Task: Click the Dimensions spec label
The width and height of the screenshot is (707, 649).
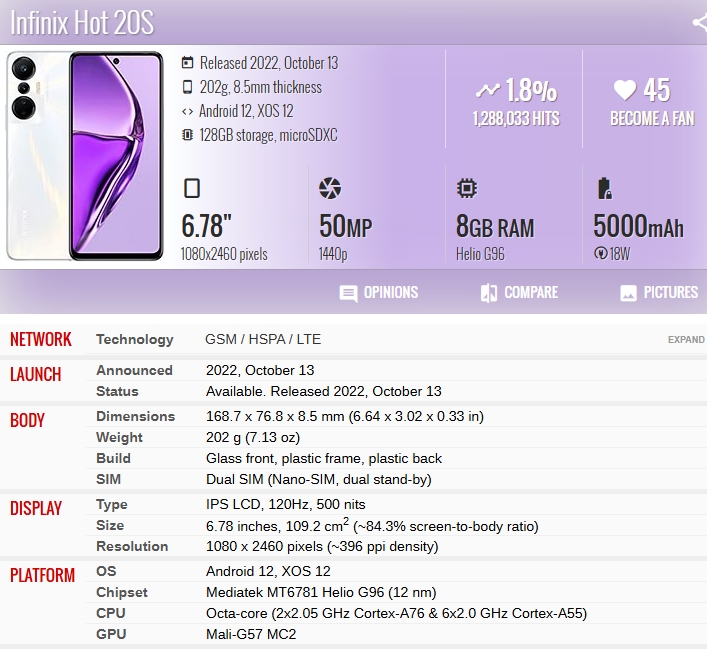Action: (135, 416)
